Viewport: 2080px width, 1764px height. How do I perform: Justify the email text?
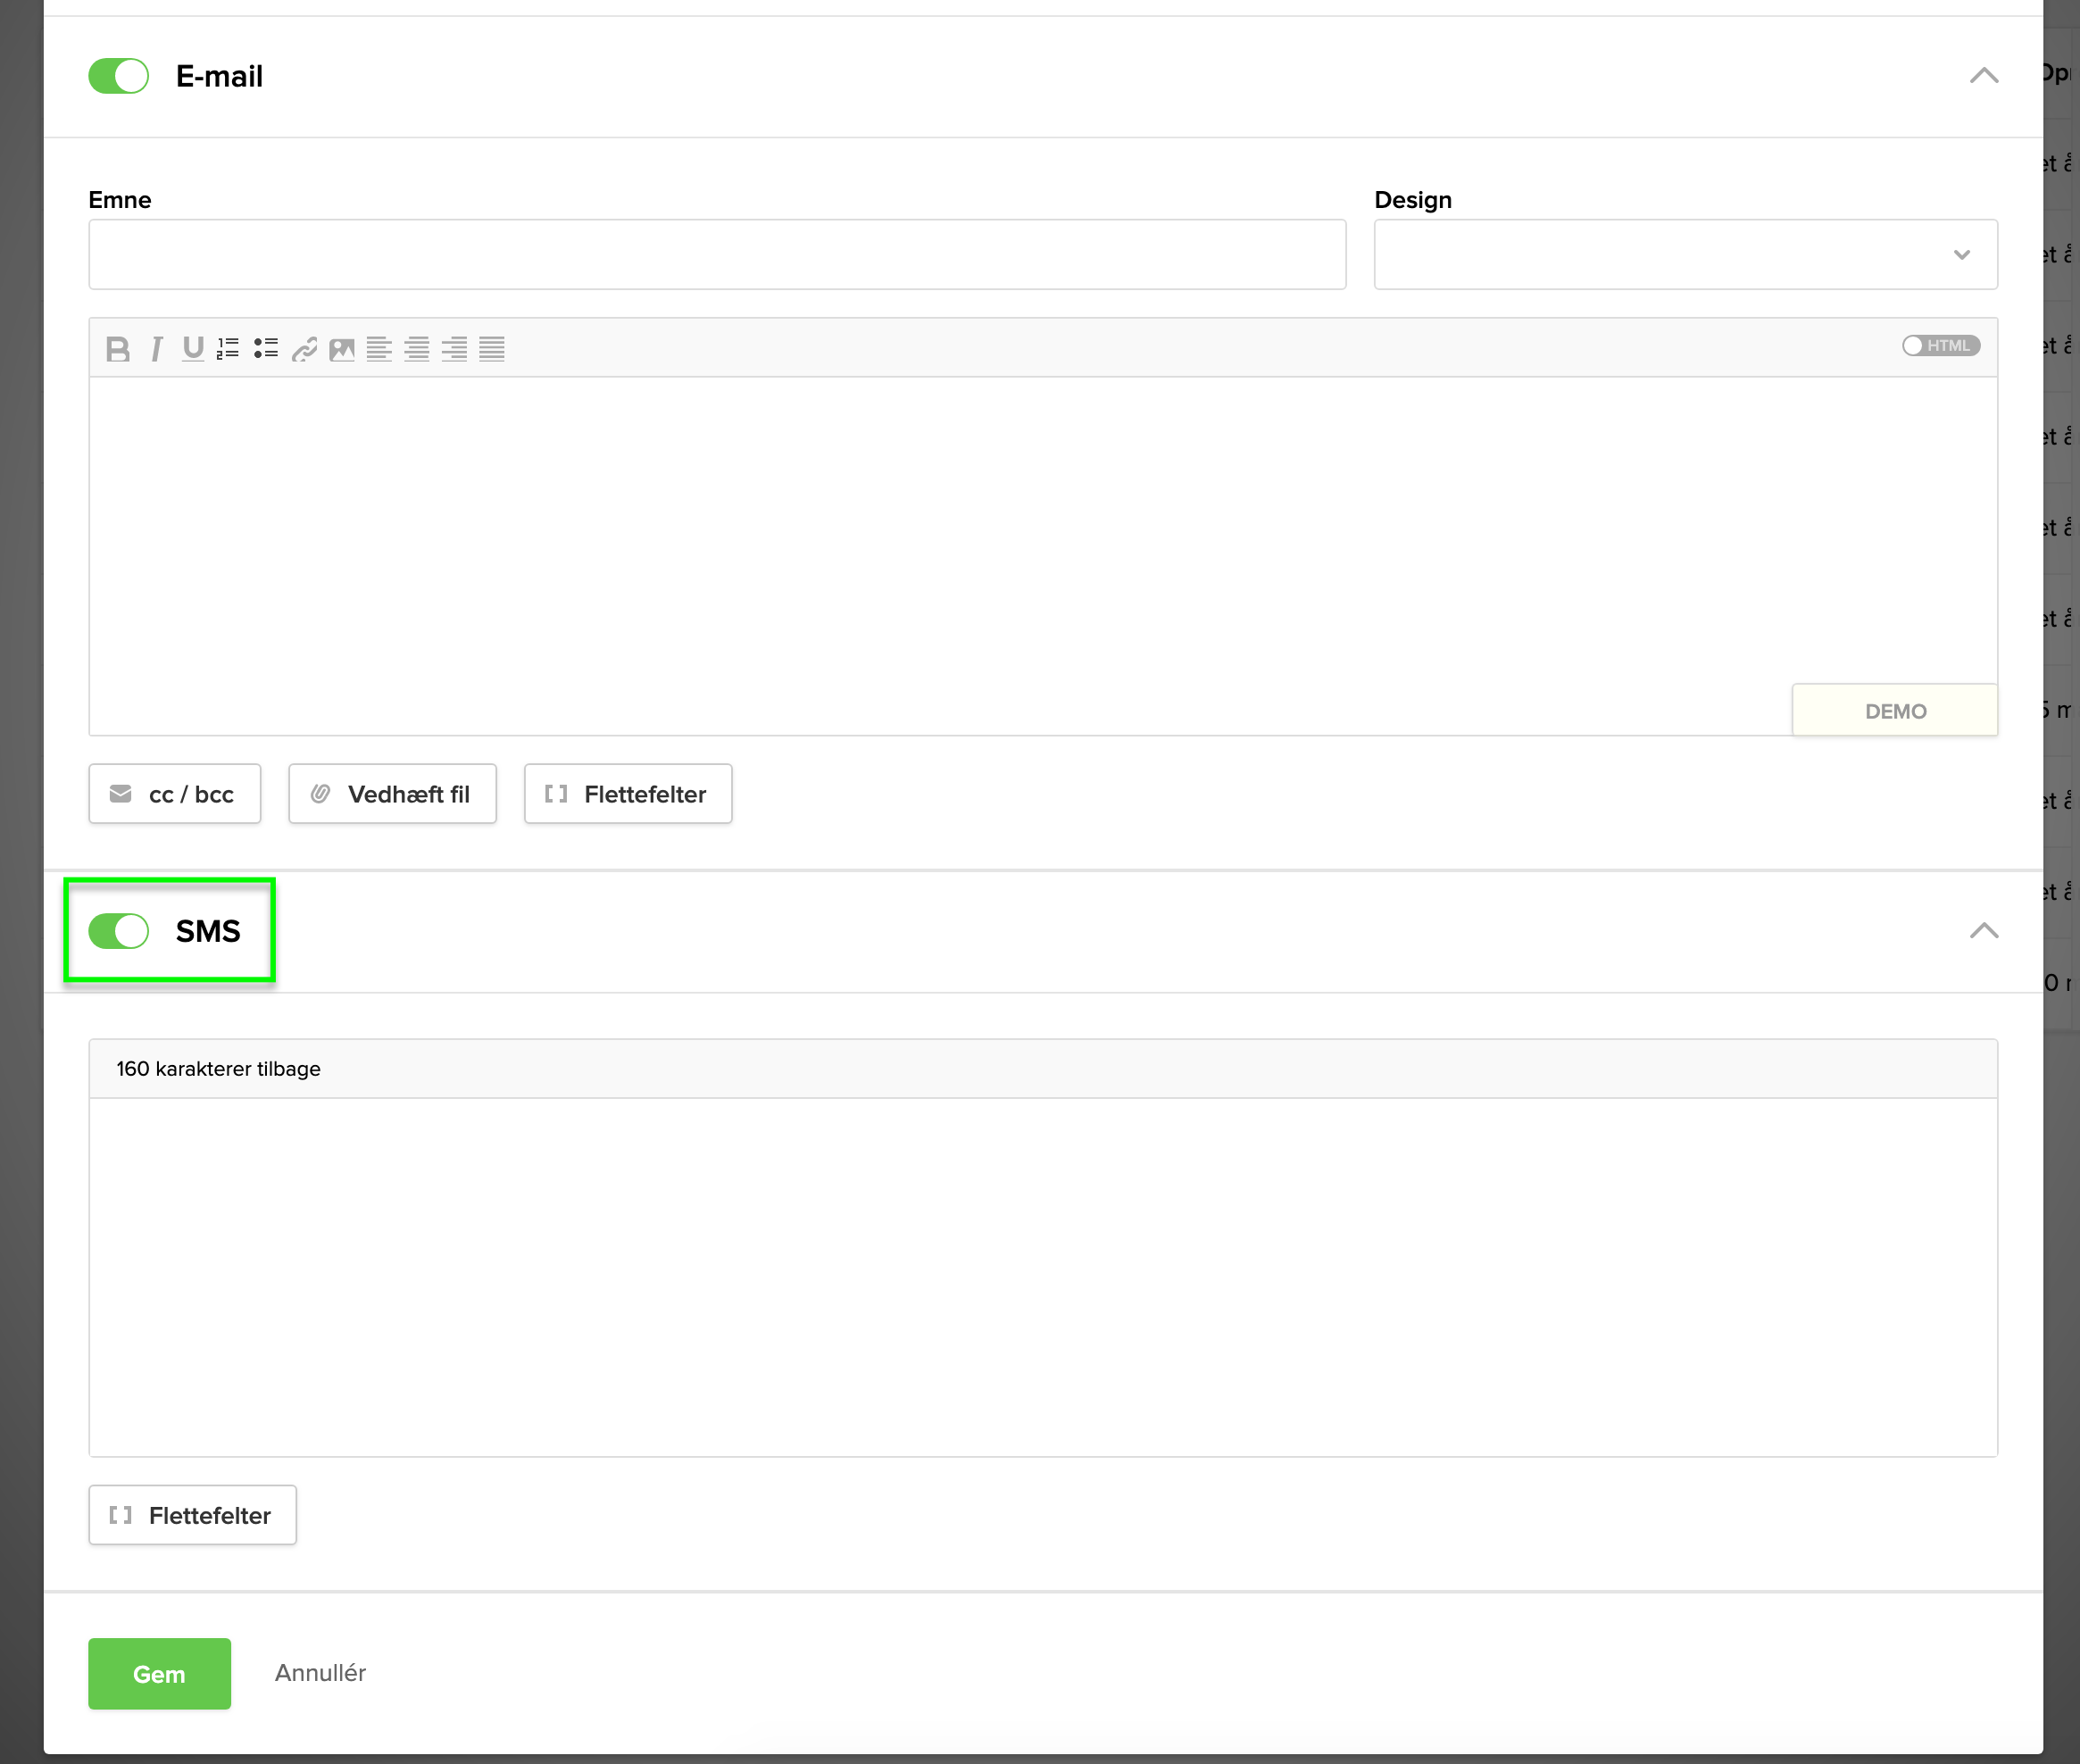coord(492,349)
